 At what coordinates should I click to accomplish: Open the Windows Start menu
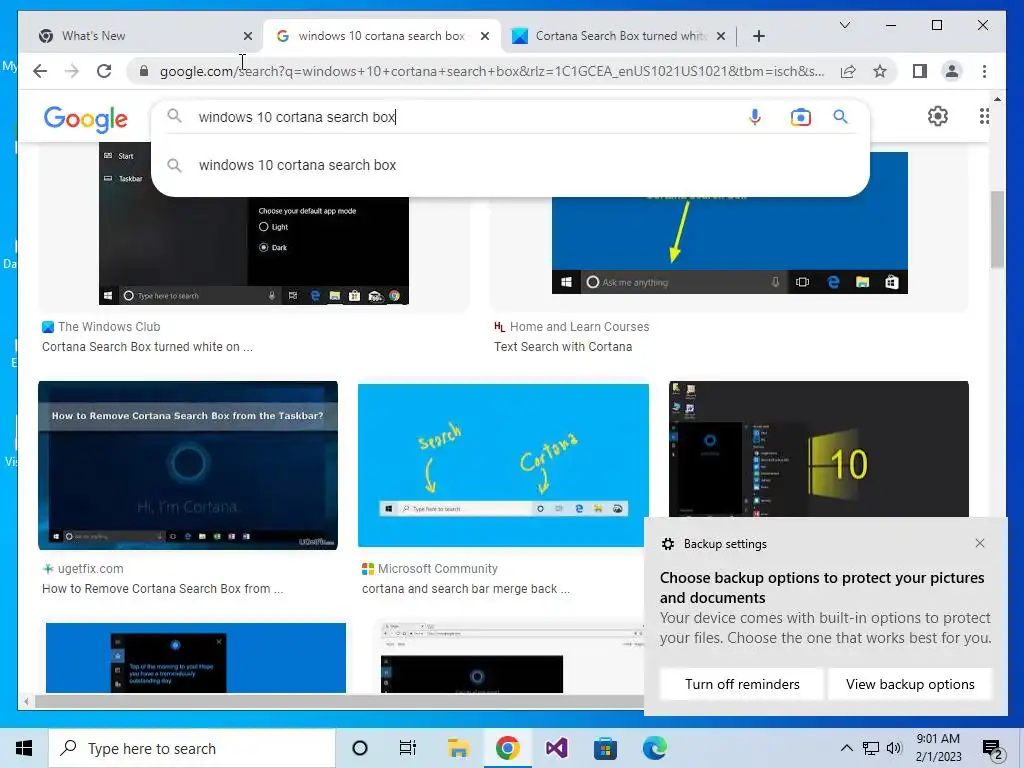pos(24,748)
